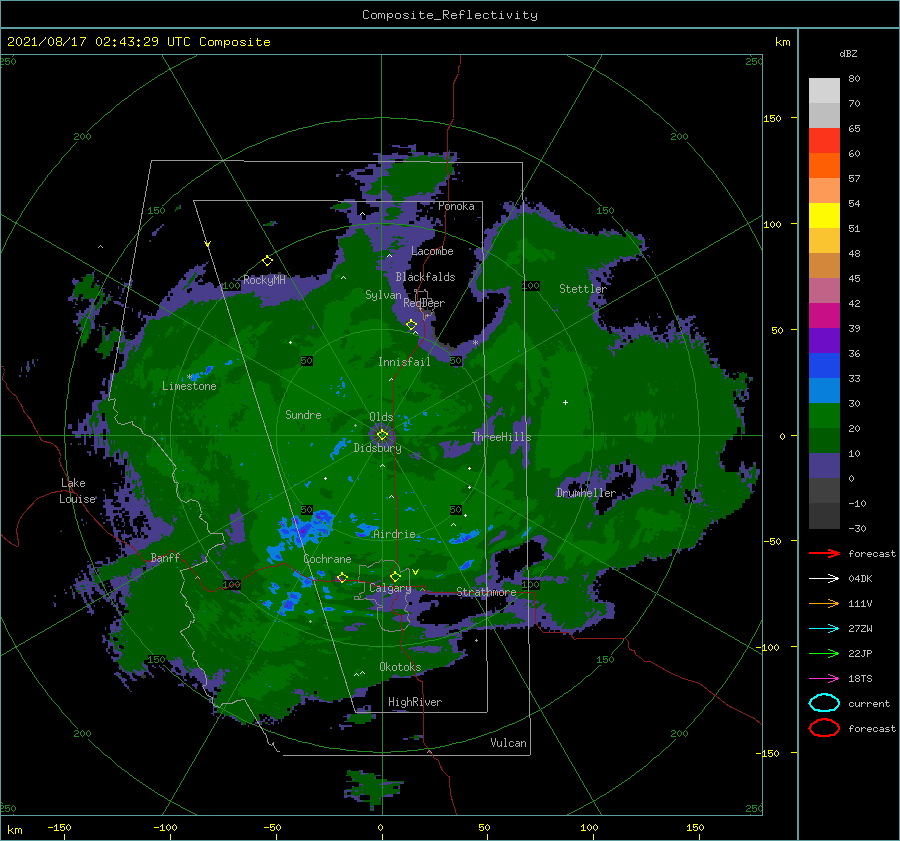Click the Ponoka label
This screenshot has width=900, height=841.
pos(456,206)
